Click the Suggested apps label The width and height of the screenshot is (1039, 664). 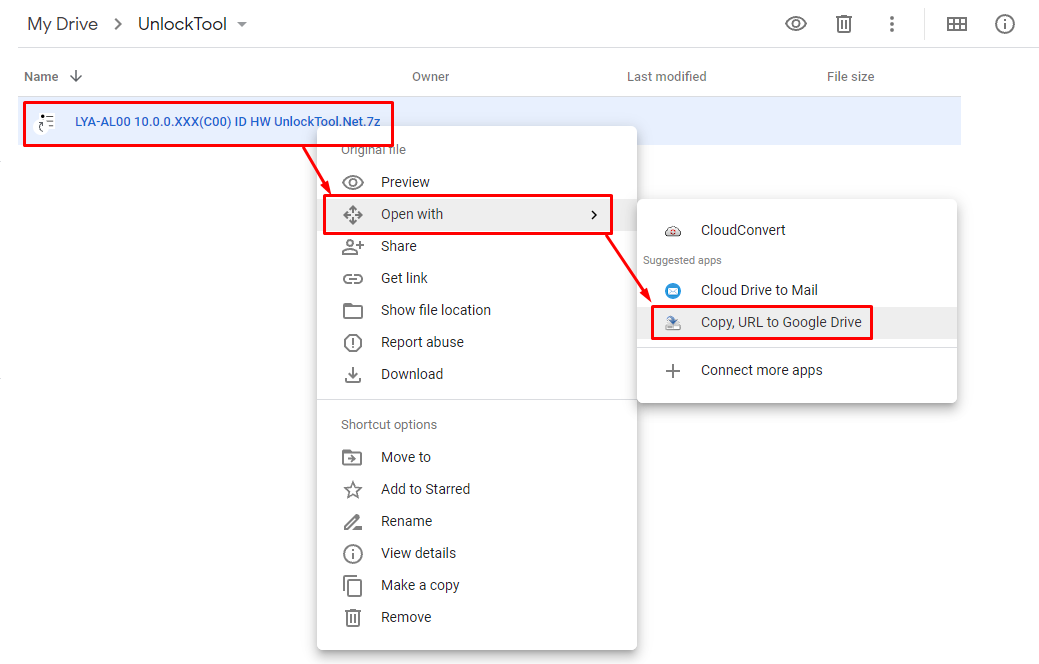tap(682, 260)
